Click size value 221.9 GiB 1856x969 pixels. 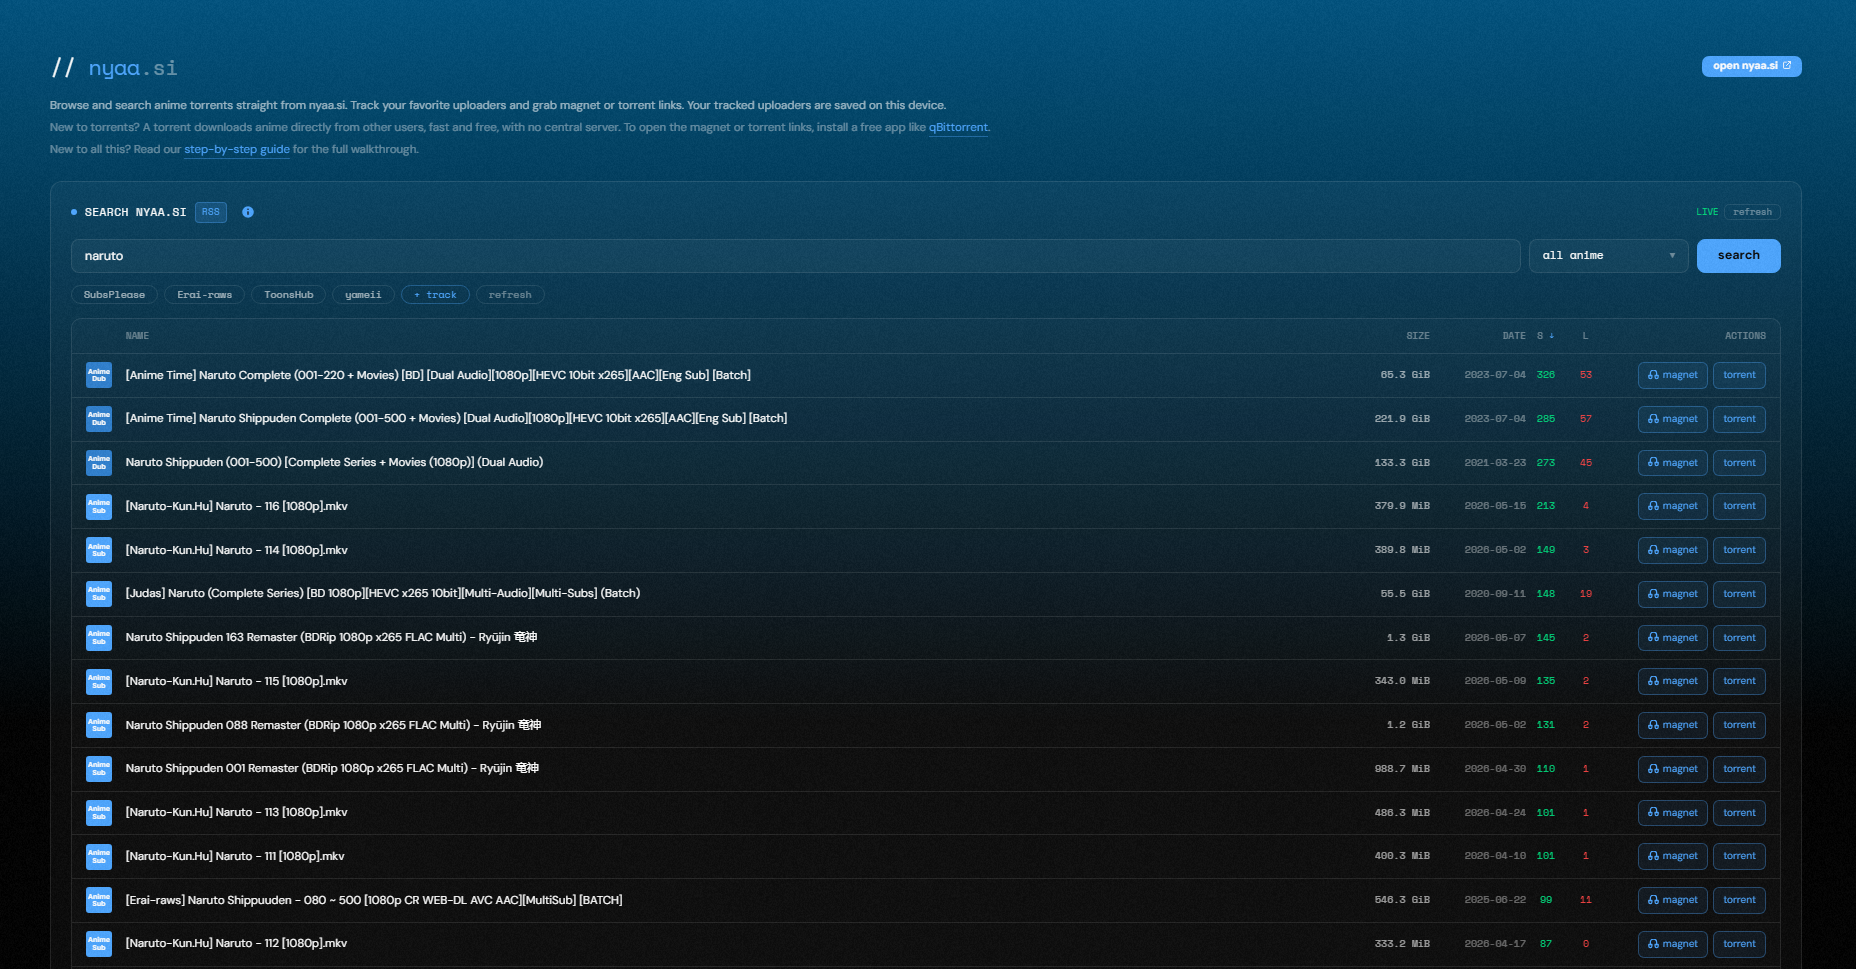pyautogui.click(x=1402, y=419)
